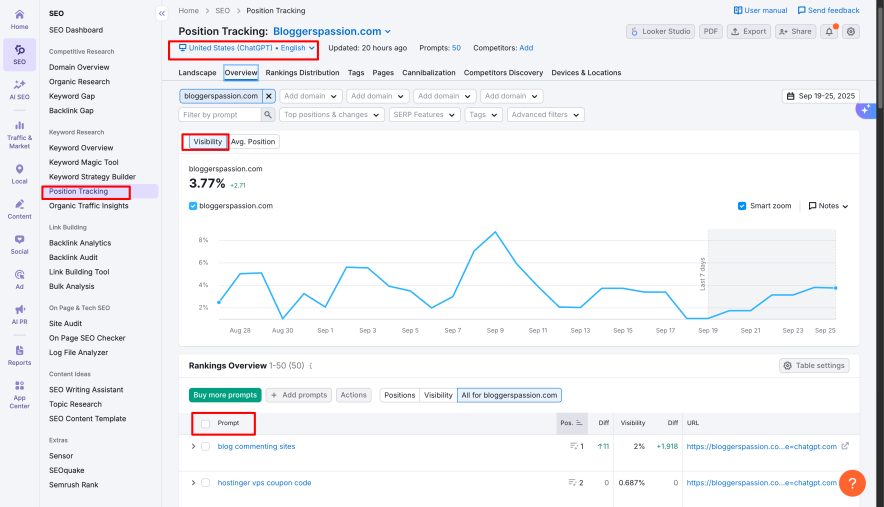
Task: Open Advanced filters dropdown
Action: pos(545,115)
